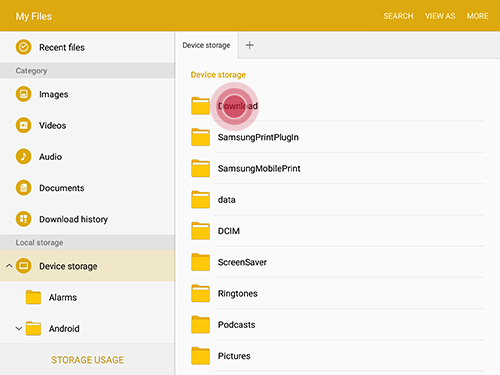Click the Download folder icon
The width and height of the screenshot is (500, 375).
coord(200,106)
